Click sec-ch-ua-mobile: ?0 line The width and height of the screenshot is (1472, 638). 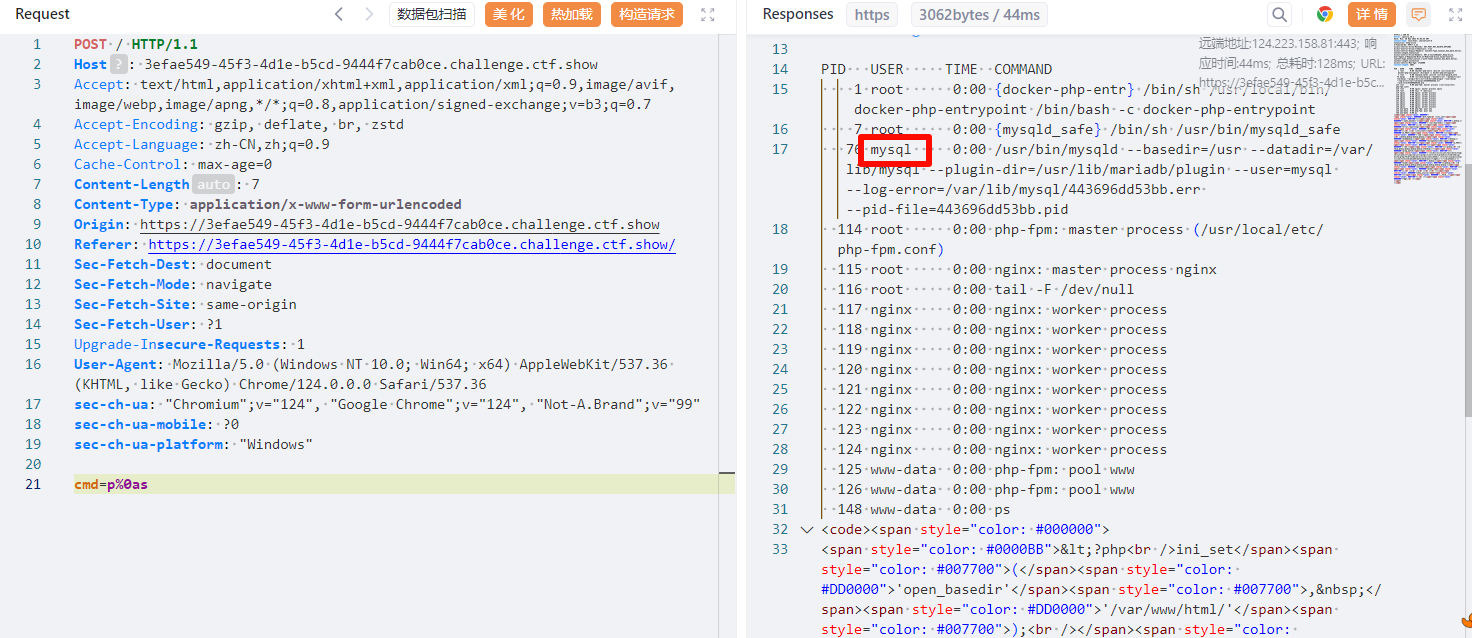pyautogui.click(x=157, y=424)
